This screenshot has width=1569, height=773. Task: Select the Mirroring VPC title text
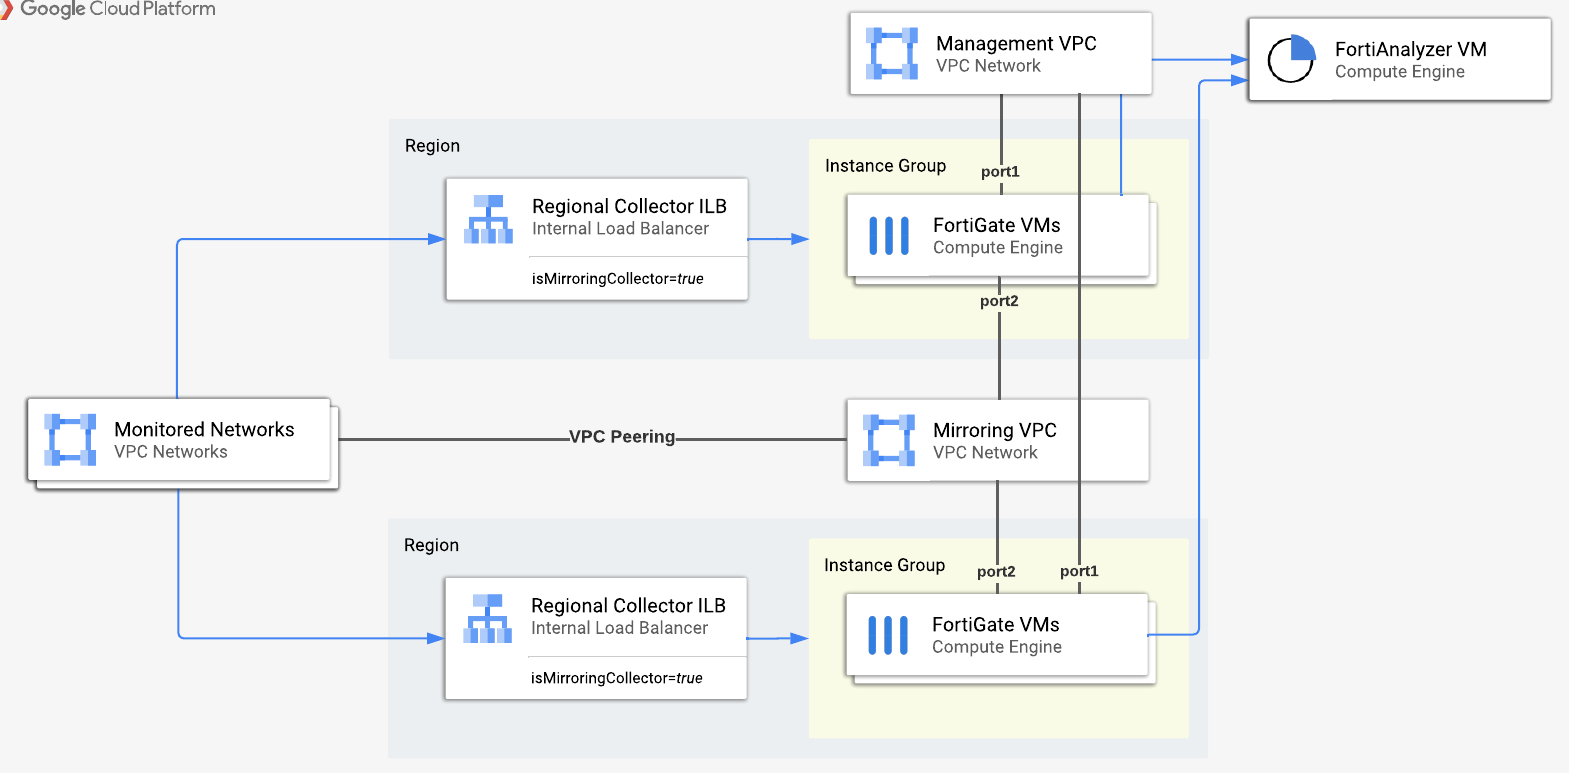click(x=995, y=430)
